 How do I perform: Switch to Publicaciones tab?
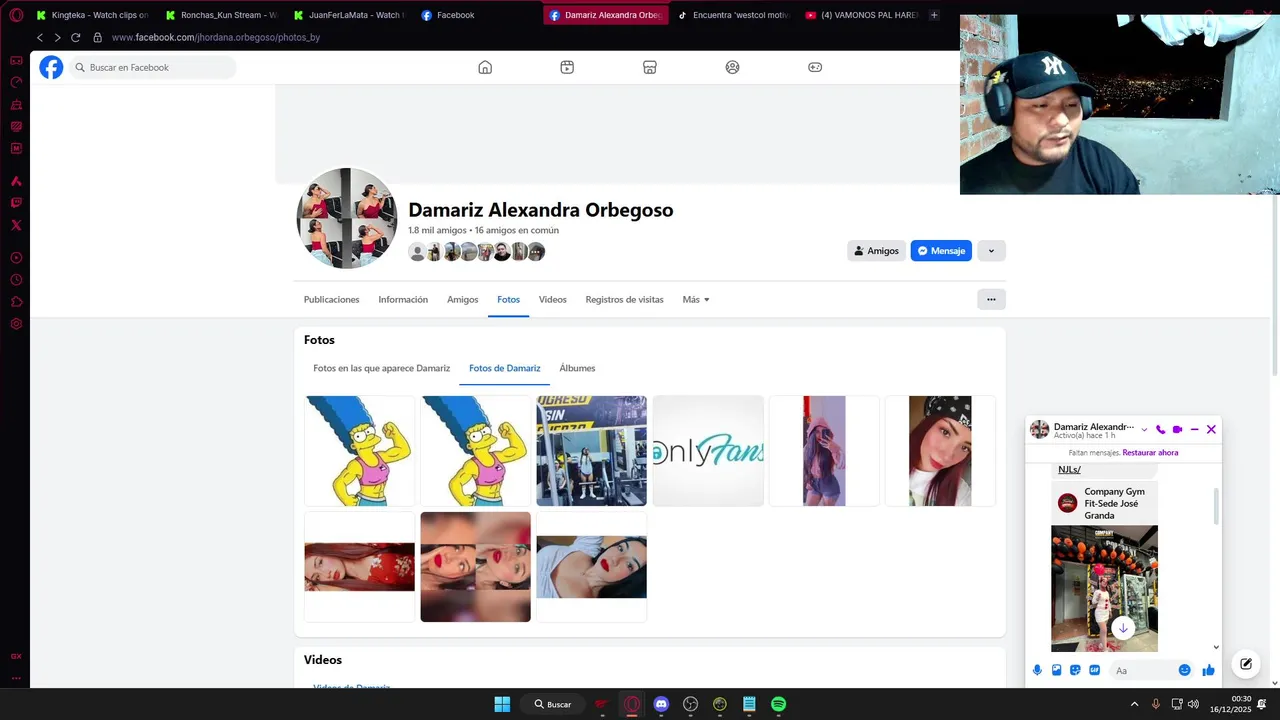(x=331, y=299)
